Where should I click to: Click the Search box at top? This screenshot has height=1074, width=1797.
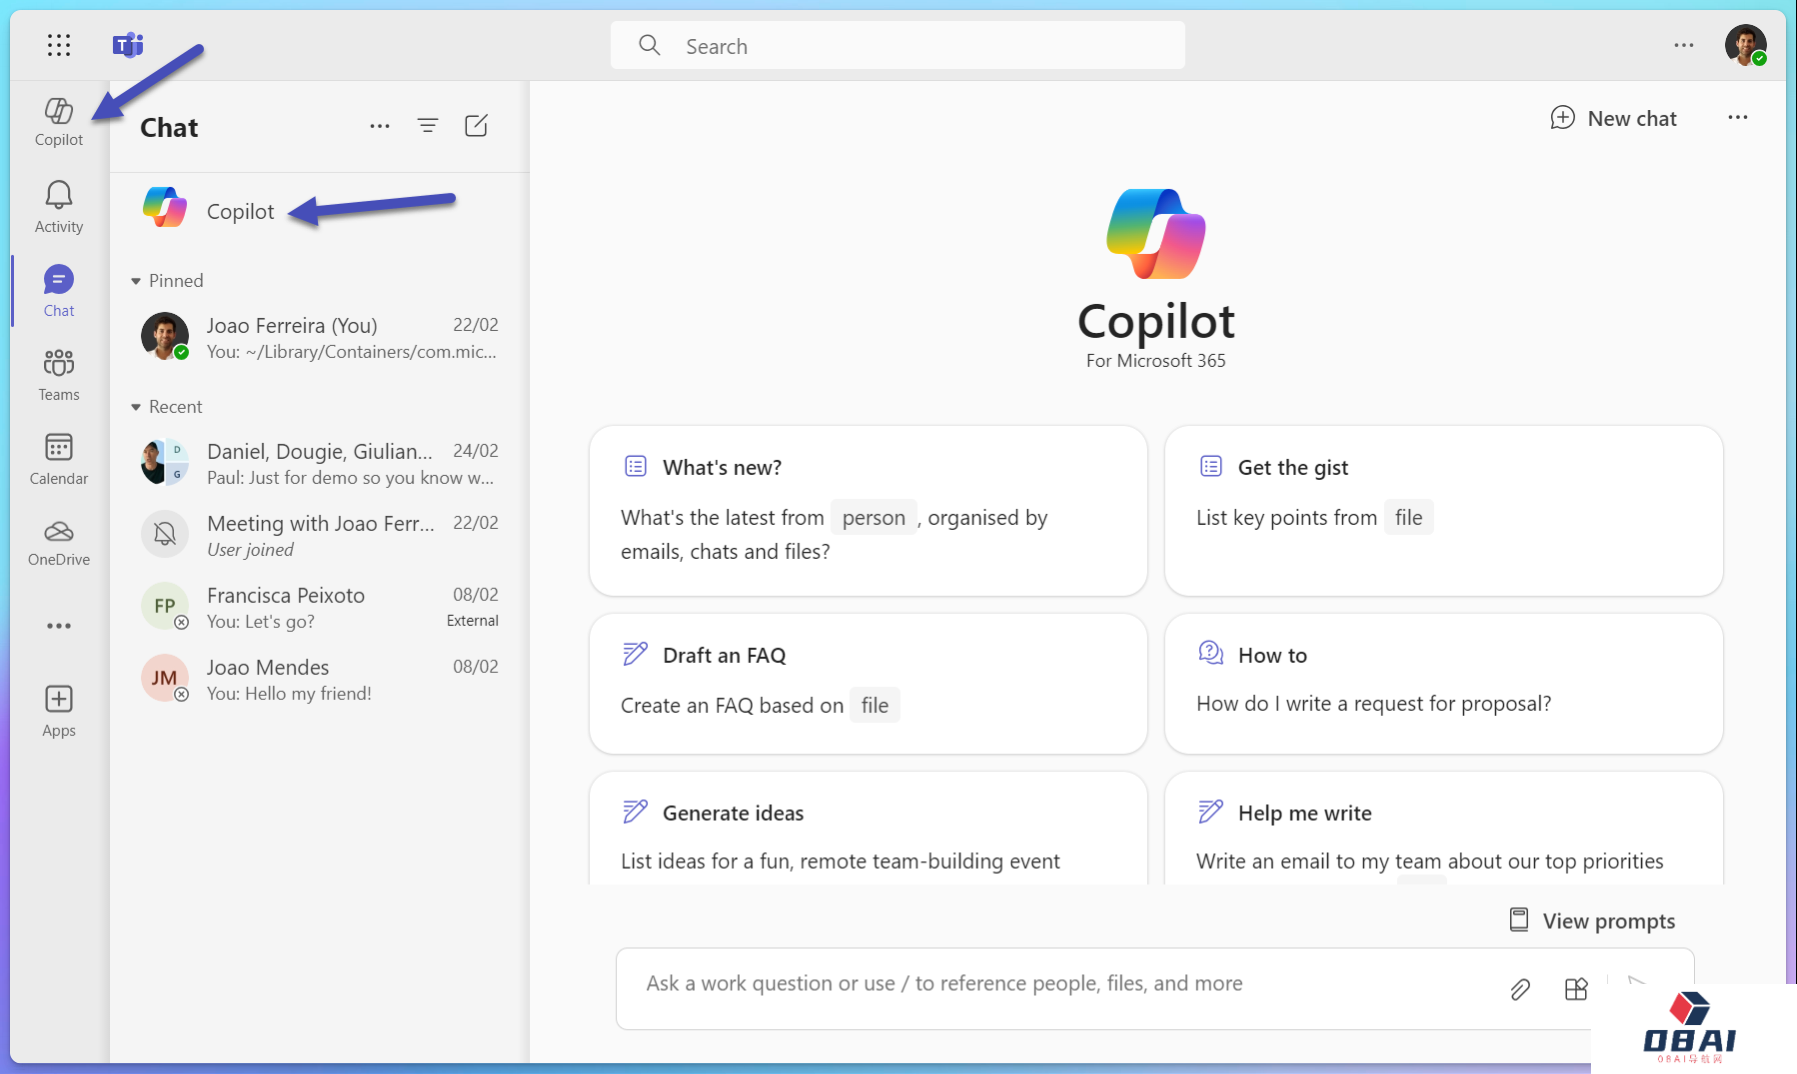[x=897, y=46]
